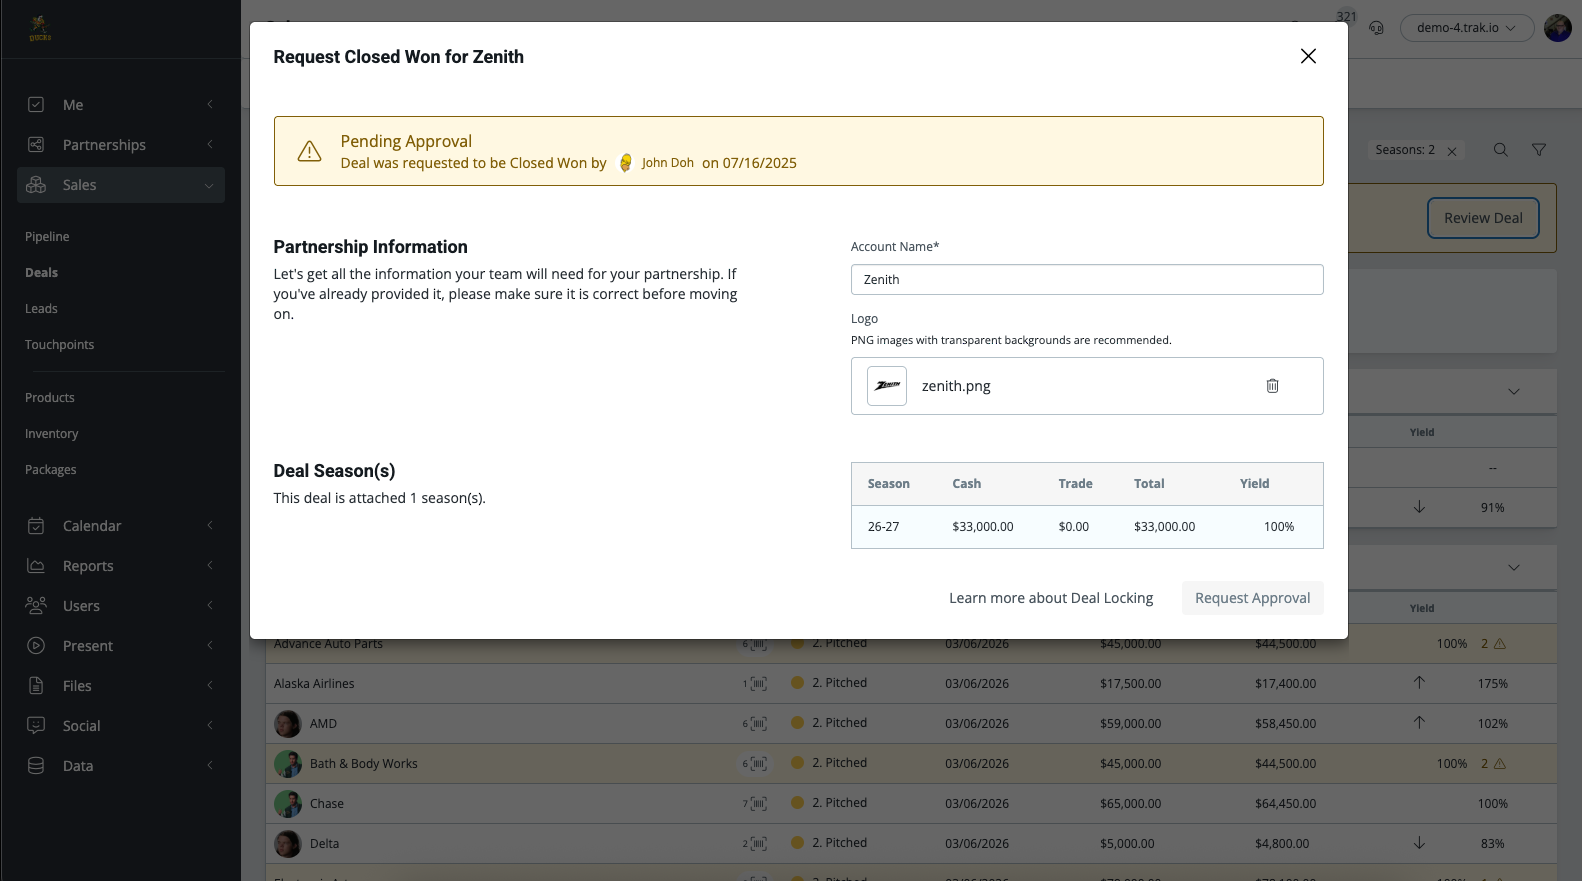The width and height of the screenshot is (1582, 881).
Task: Expand the Reports menu chevron
Action: (x=210, y=566)
